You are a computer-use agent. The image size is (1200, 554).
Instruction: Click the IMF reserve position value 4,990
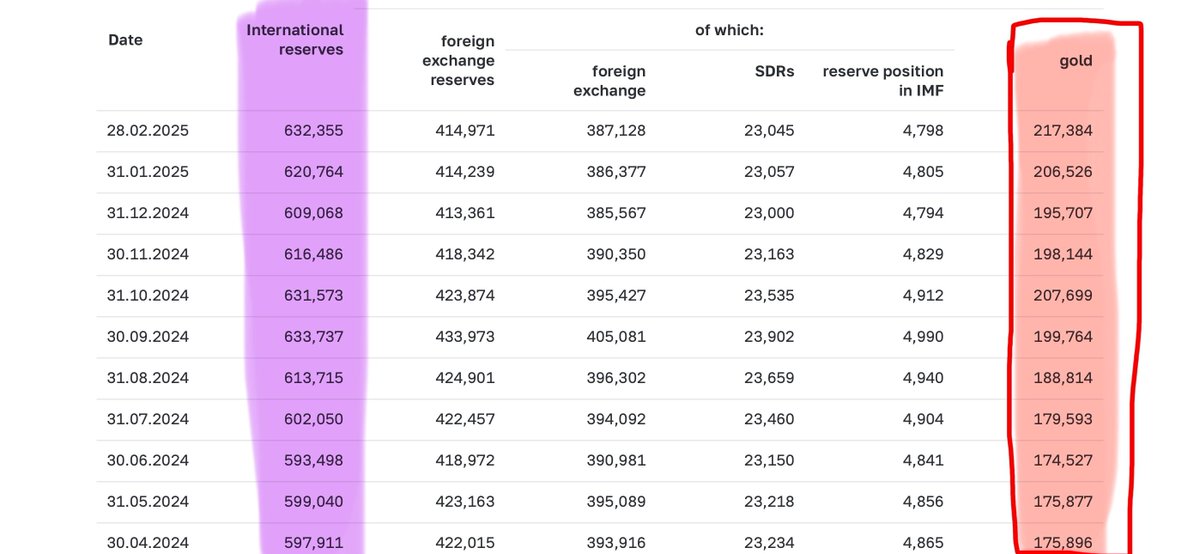point(922,337)
